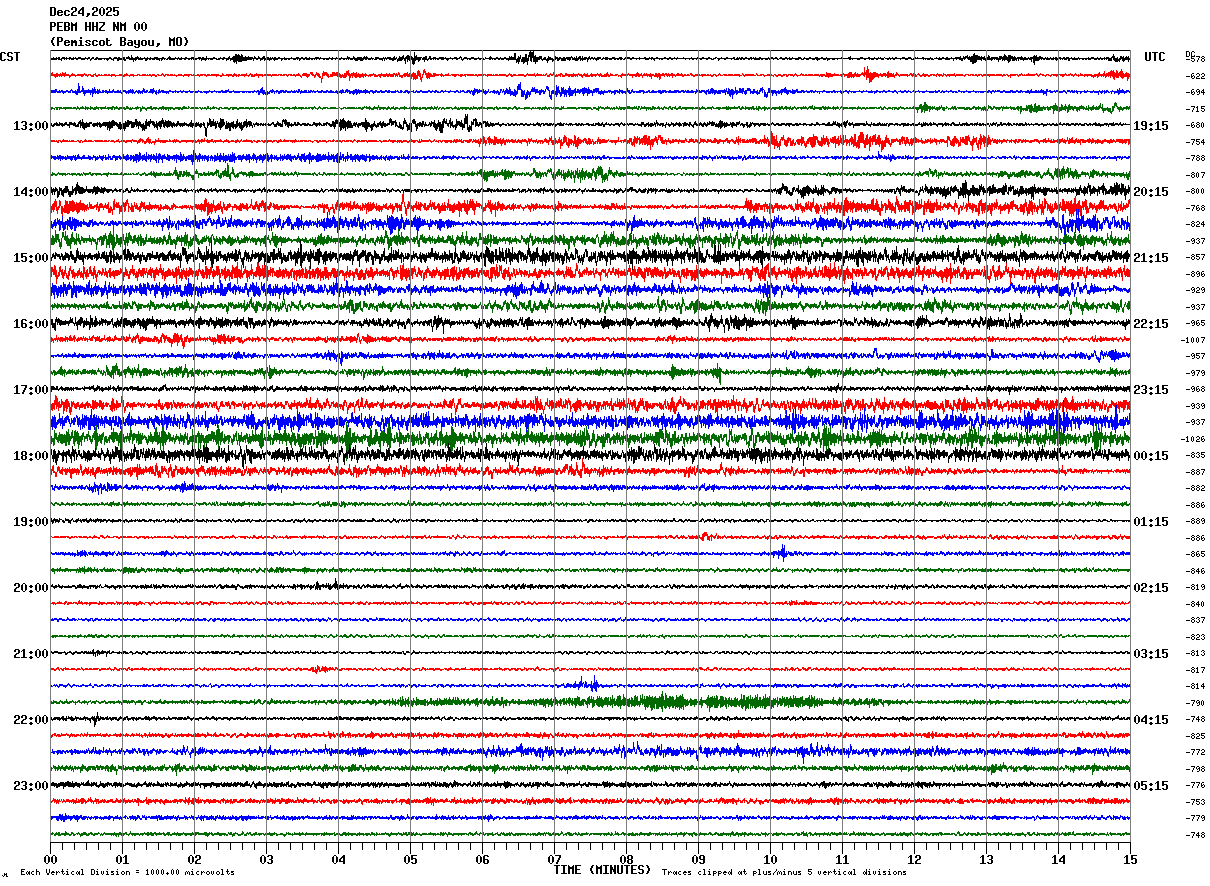Screen dimensions: 1210x886
Task: Click the 21:15 UTC time label
Action: tap(1151, 258)
